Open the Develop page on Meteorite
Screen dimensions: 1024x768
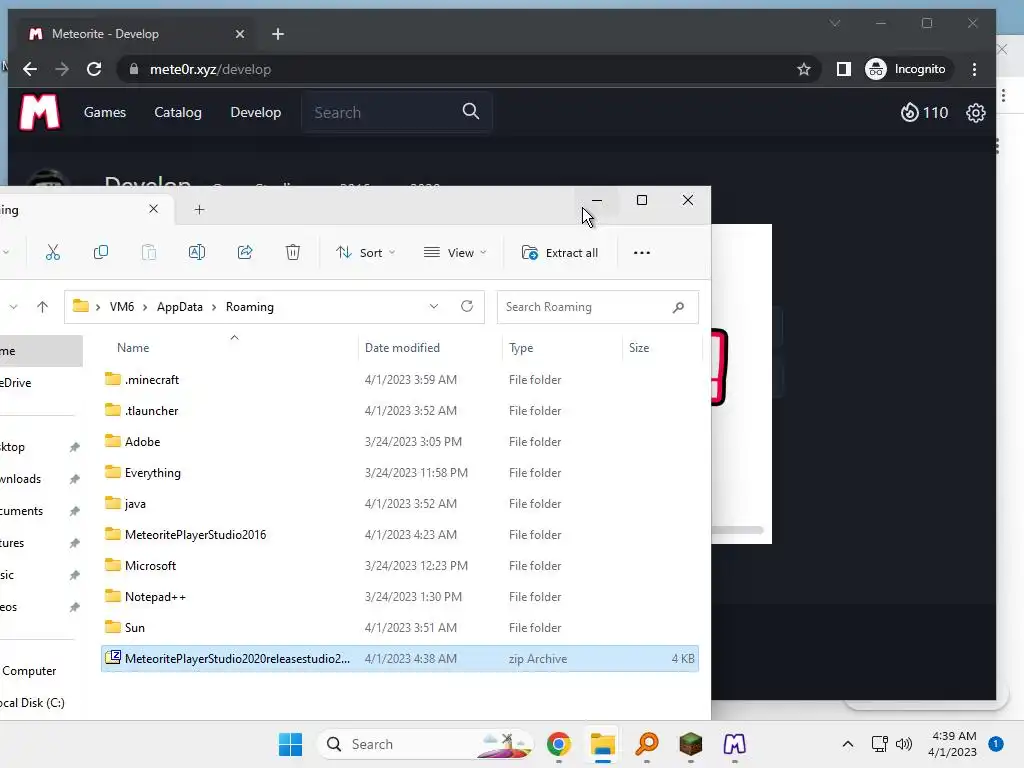pos(255,112)
